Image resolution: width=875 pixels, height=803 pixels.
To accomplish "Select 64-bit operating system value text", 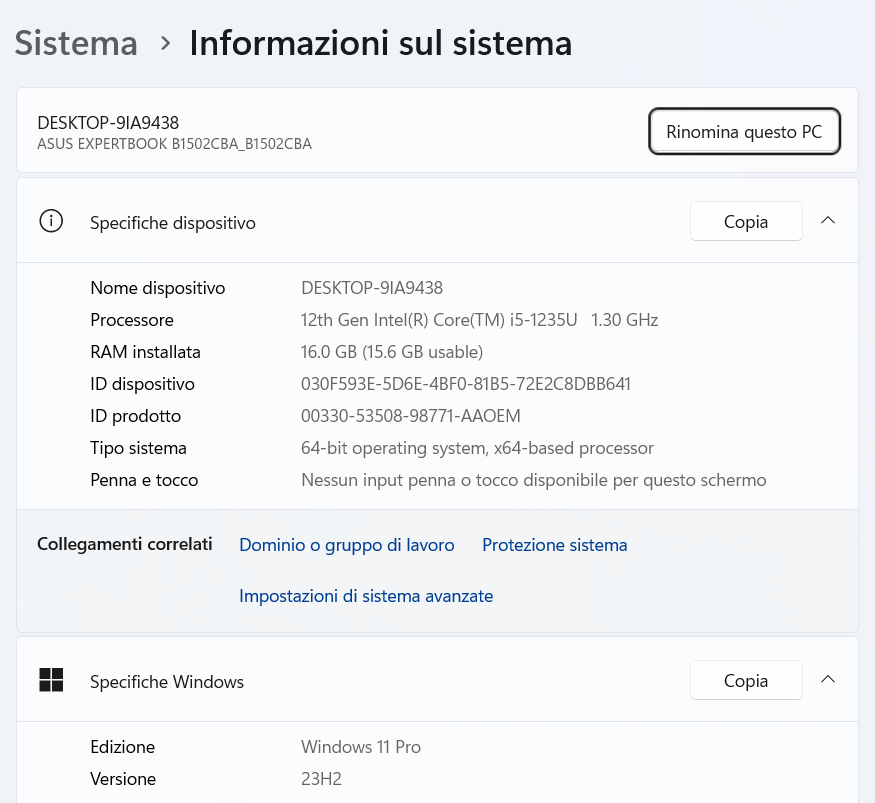I will (477, 448).
